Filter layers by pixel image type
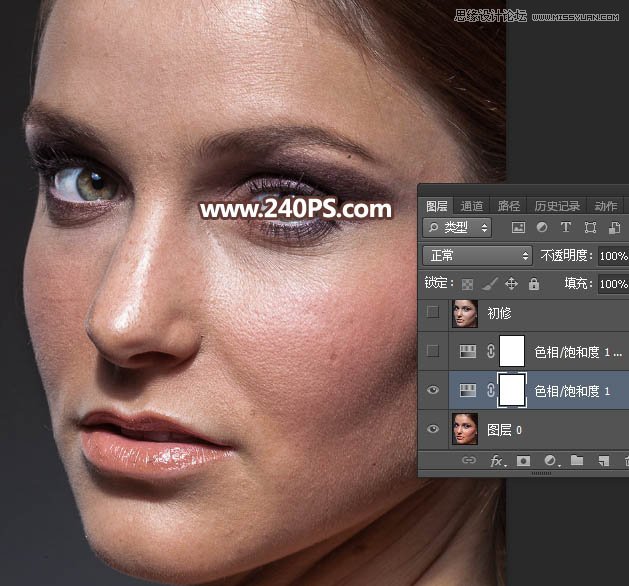Image resolution: width=629 pixels, height=586 pixels. (x=518, y=227)
